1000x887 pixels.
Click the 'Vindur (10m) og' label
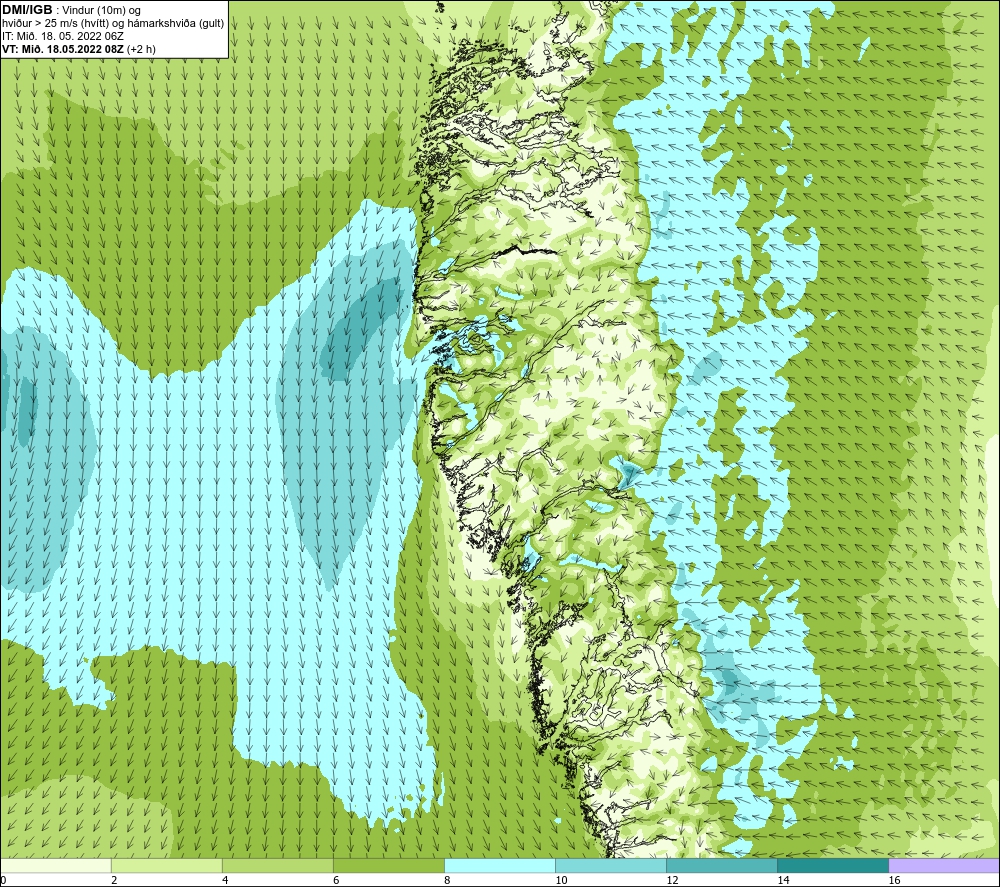[101, 11]
